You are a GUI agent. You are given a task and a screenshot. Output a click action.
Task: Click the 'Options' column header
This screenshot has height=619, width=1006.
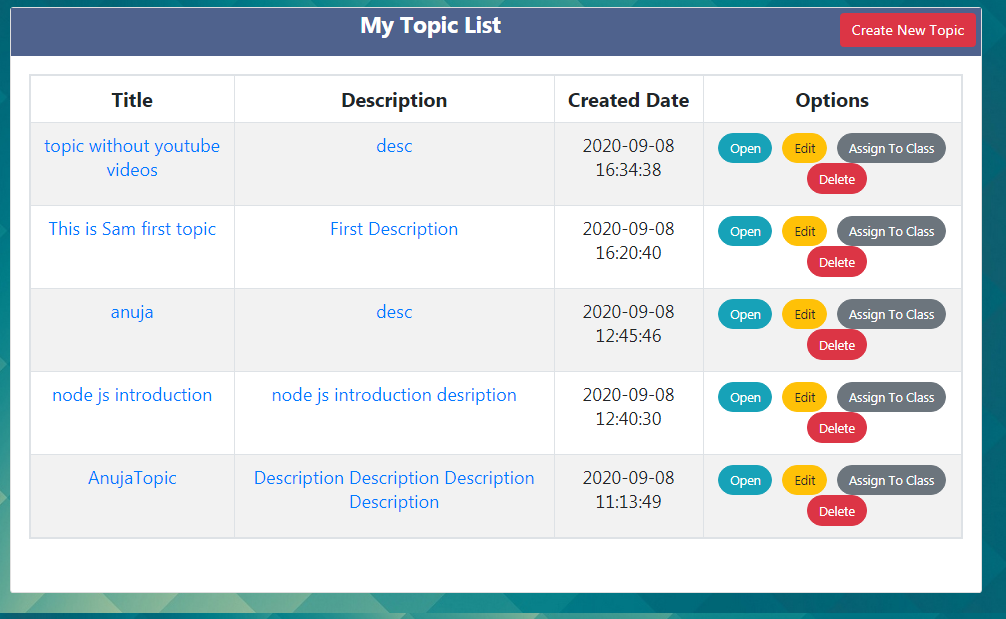point(832,100)
